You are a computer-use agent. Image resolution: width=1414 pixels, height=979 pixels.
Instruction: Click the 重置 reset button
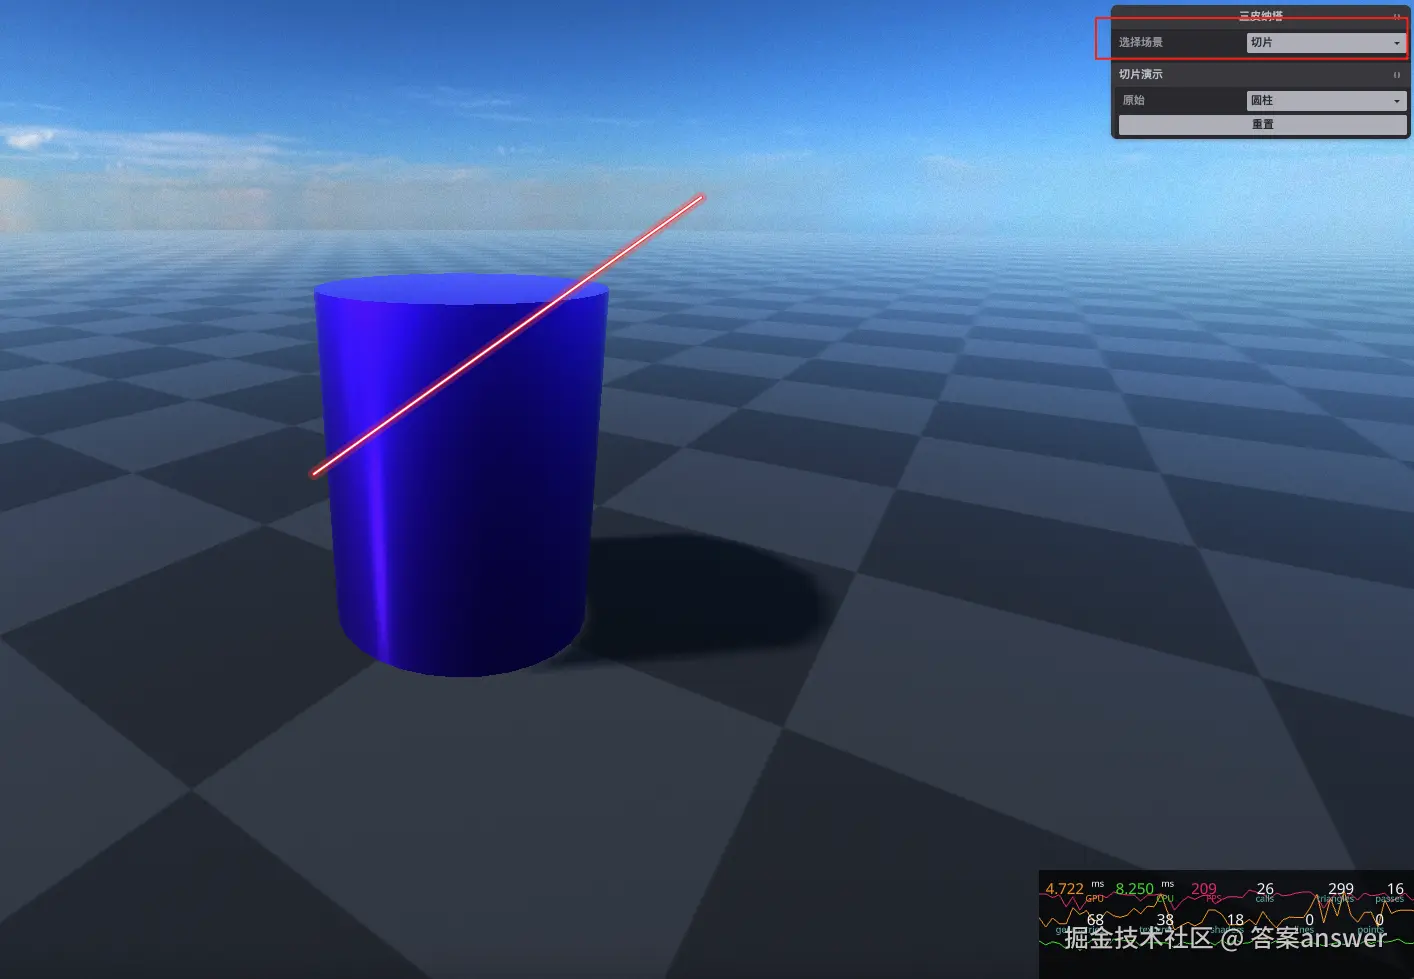point(1262,125)
